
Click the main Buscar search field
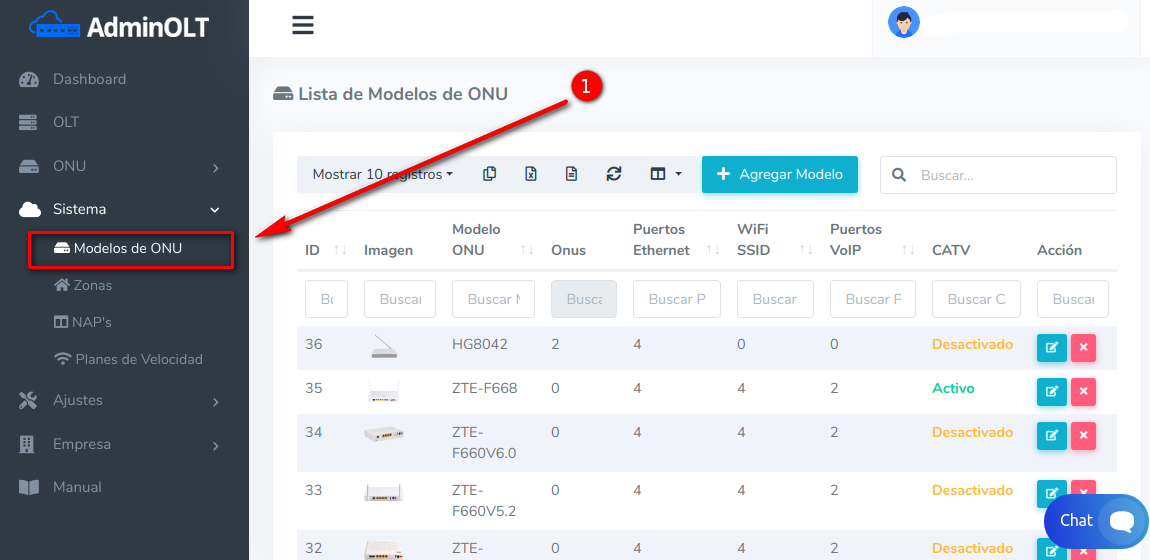tap(1010, 175)
